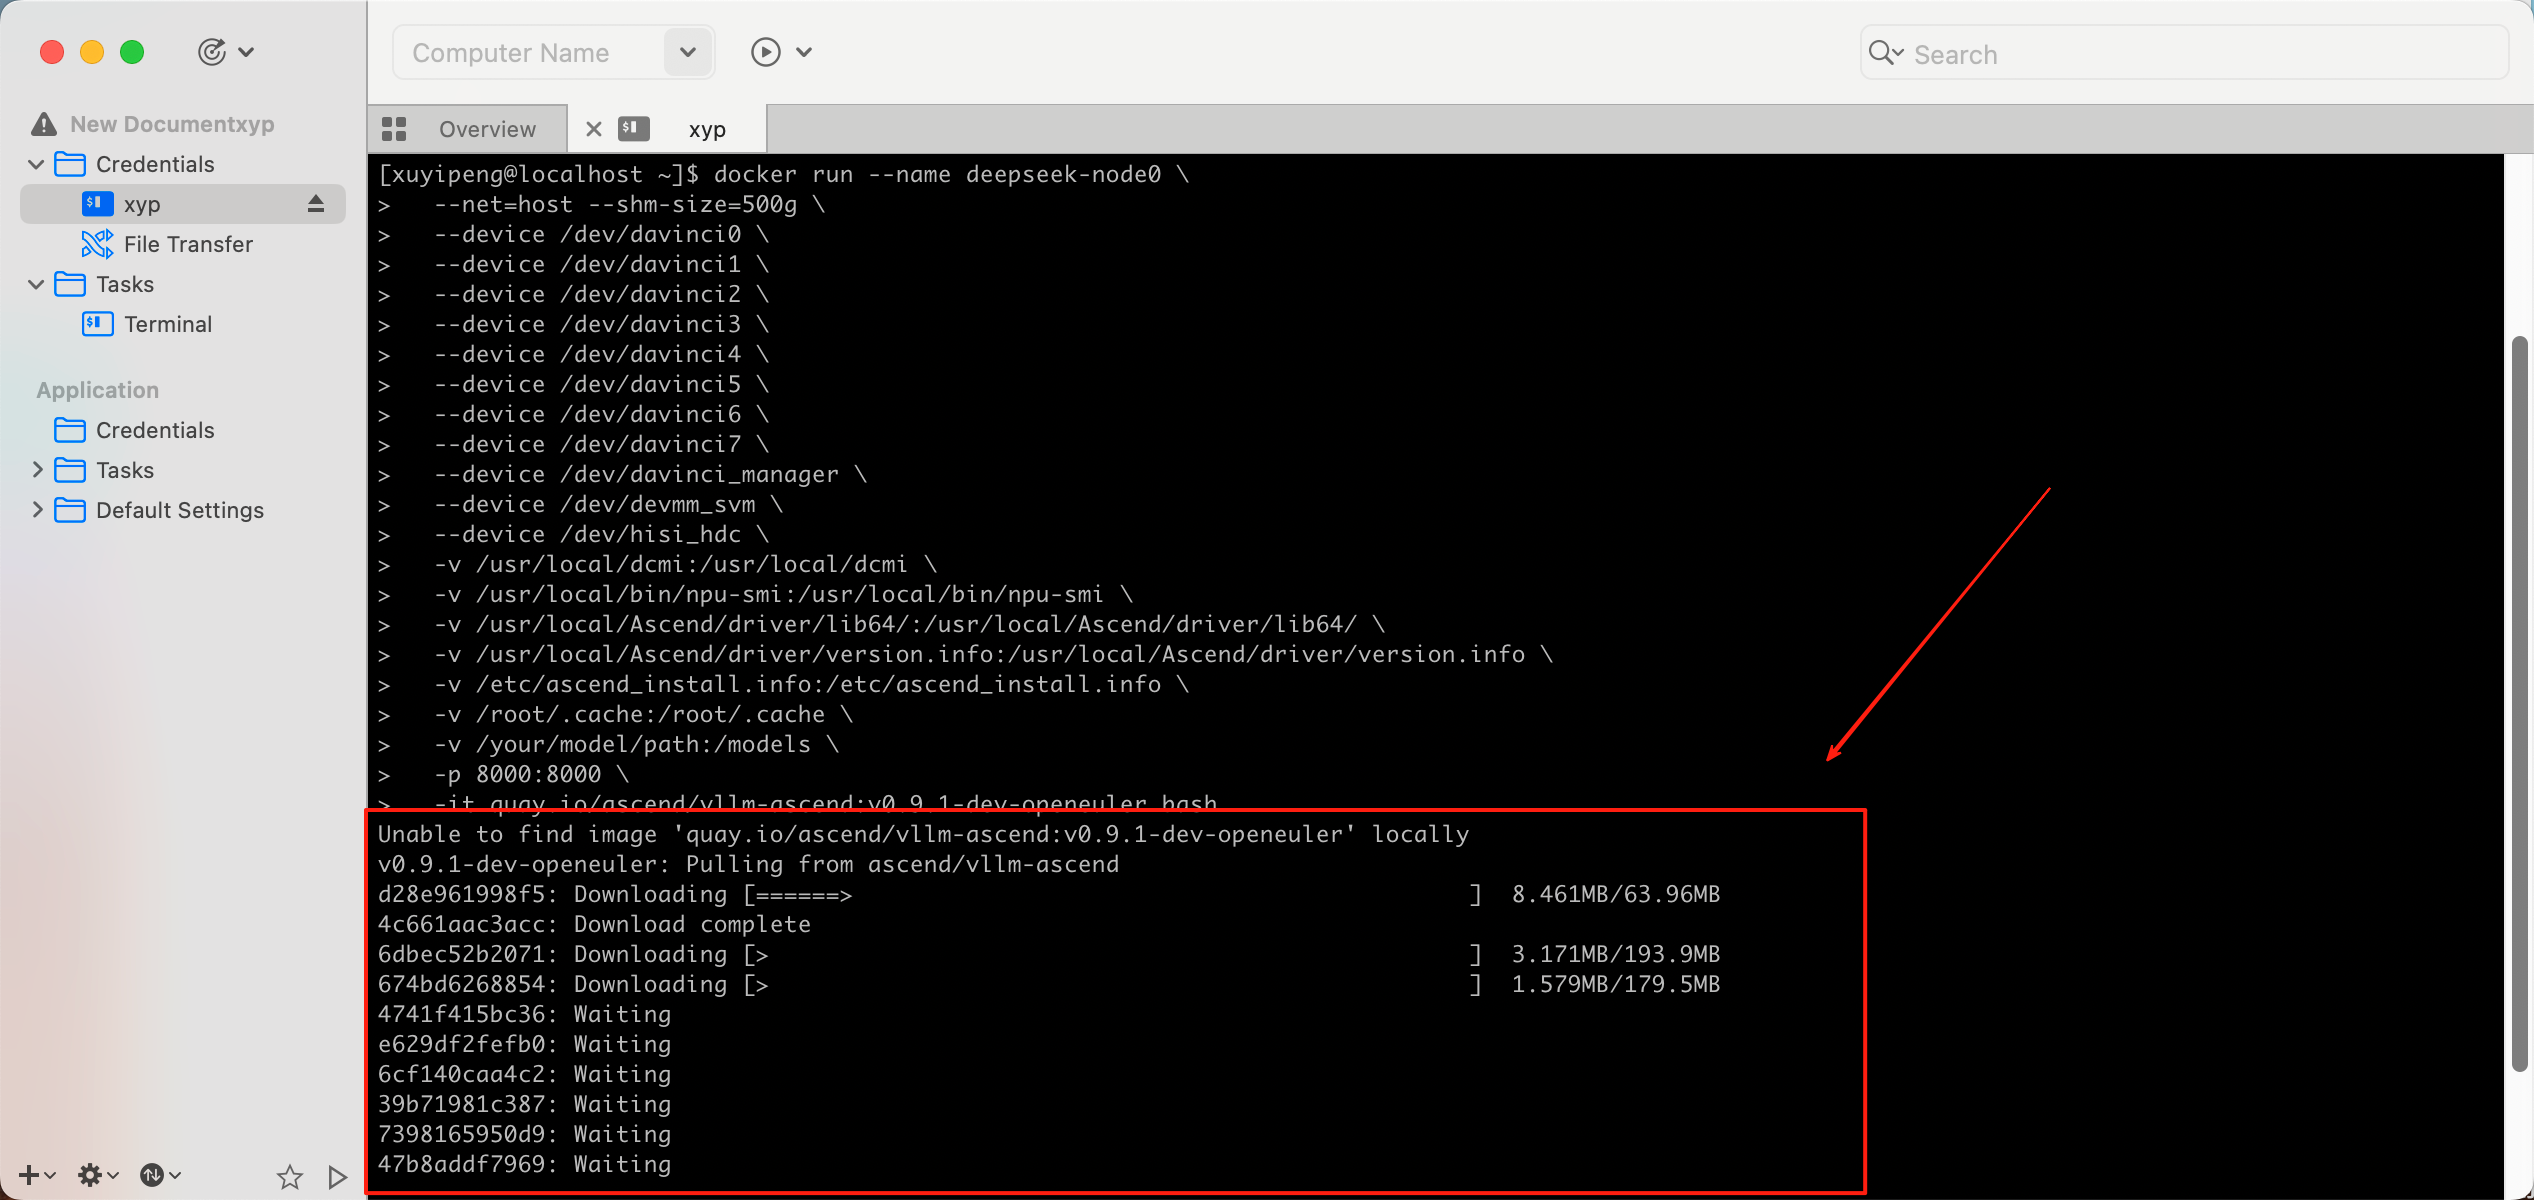
Task: Click the warning icon next to New Documentxyp
Action: [44, 124]
